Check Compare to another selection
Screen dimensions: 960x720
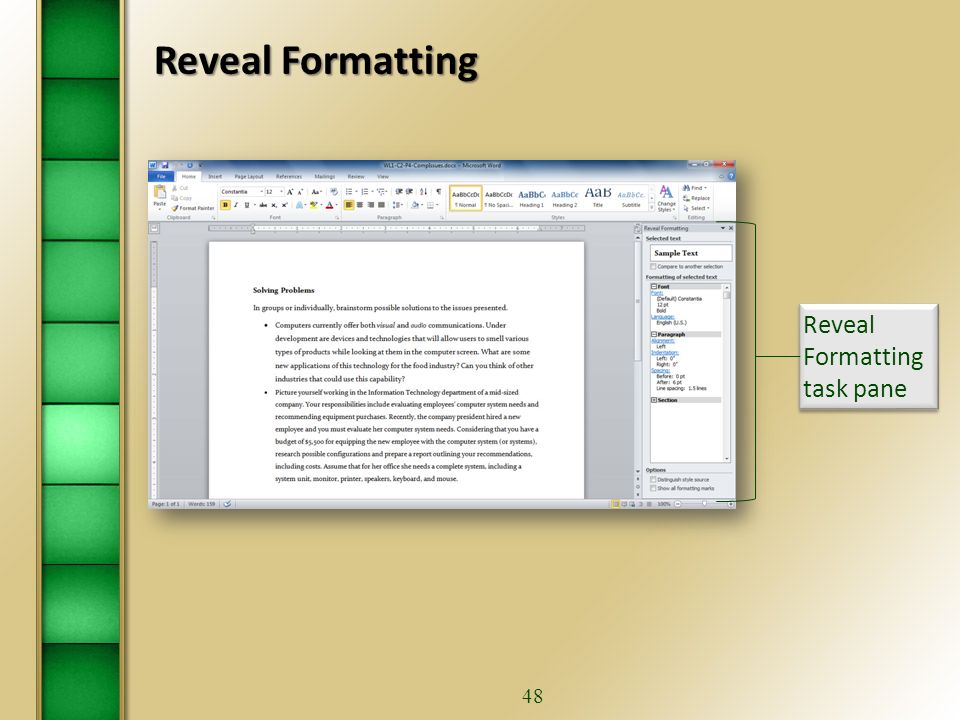pos(653,266)
